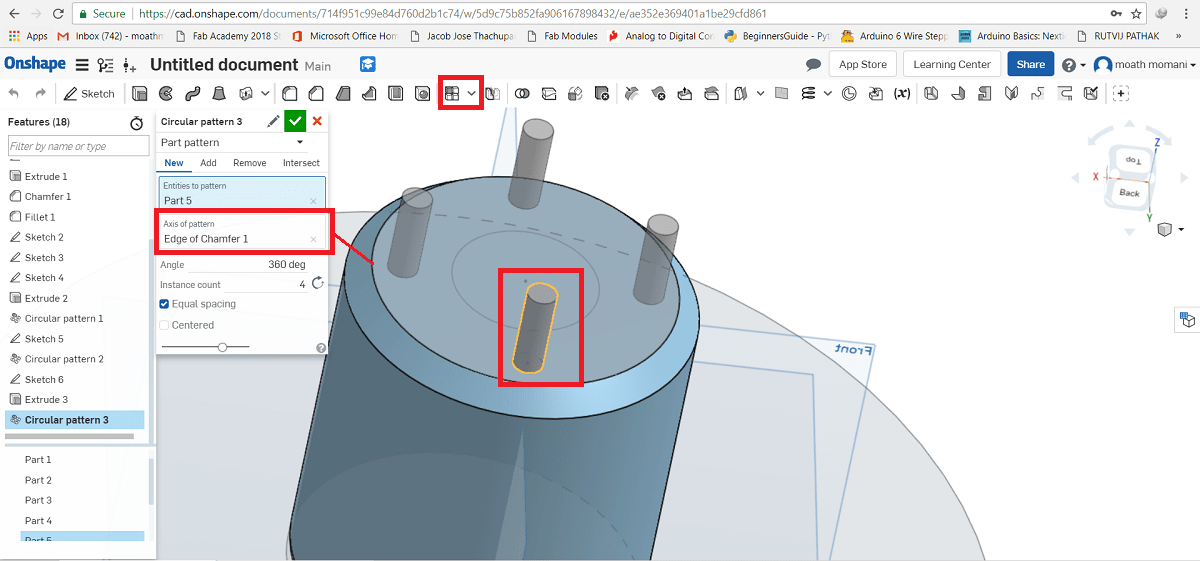Select the Rib tool

[369, 93]
